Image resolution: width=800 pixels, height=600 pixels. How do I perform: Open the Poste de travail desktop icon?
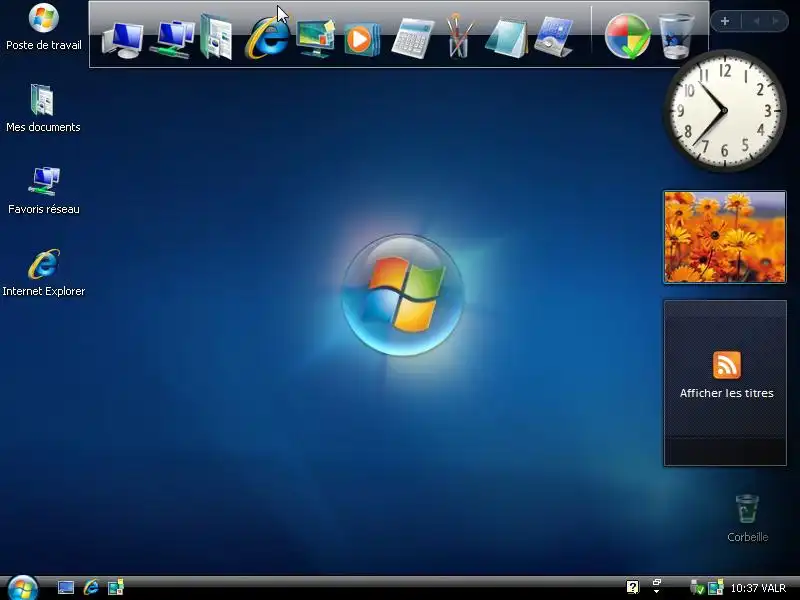coord(43,27)
